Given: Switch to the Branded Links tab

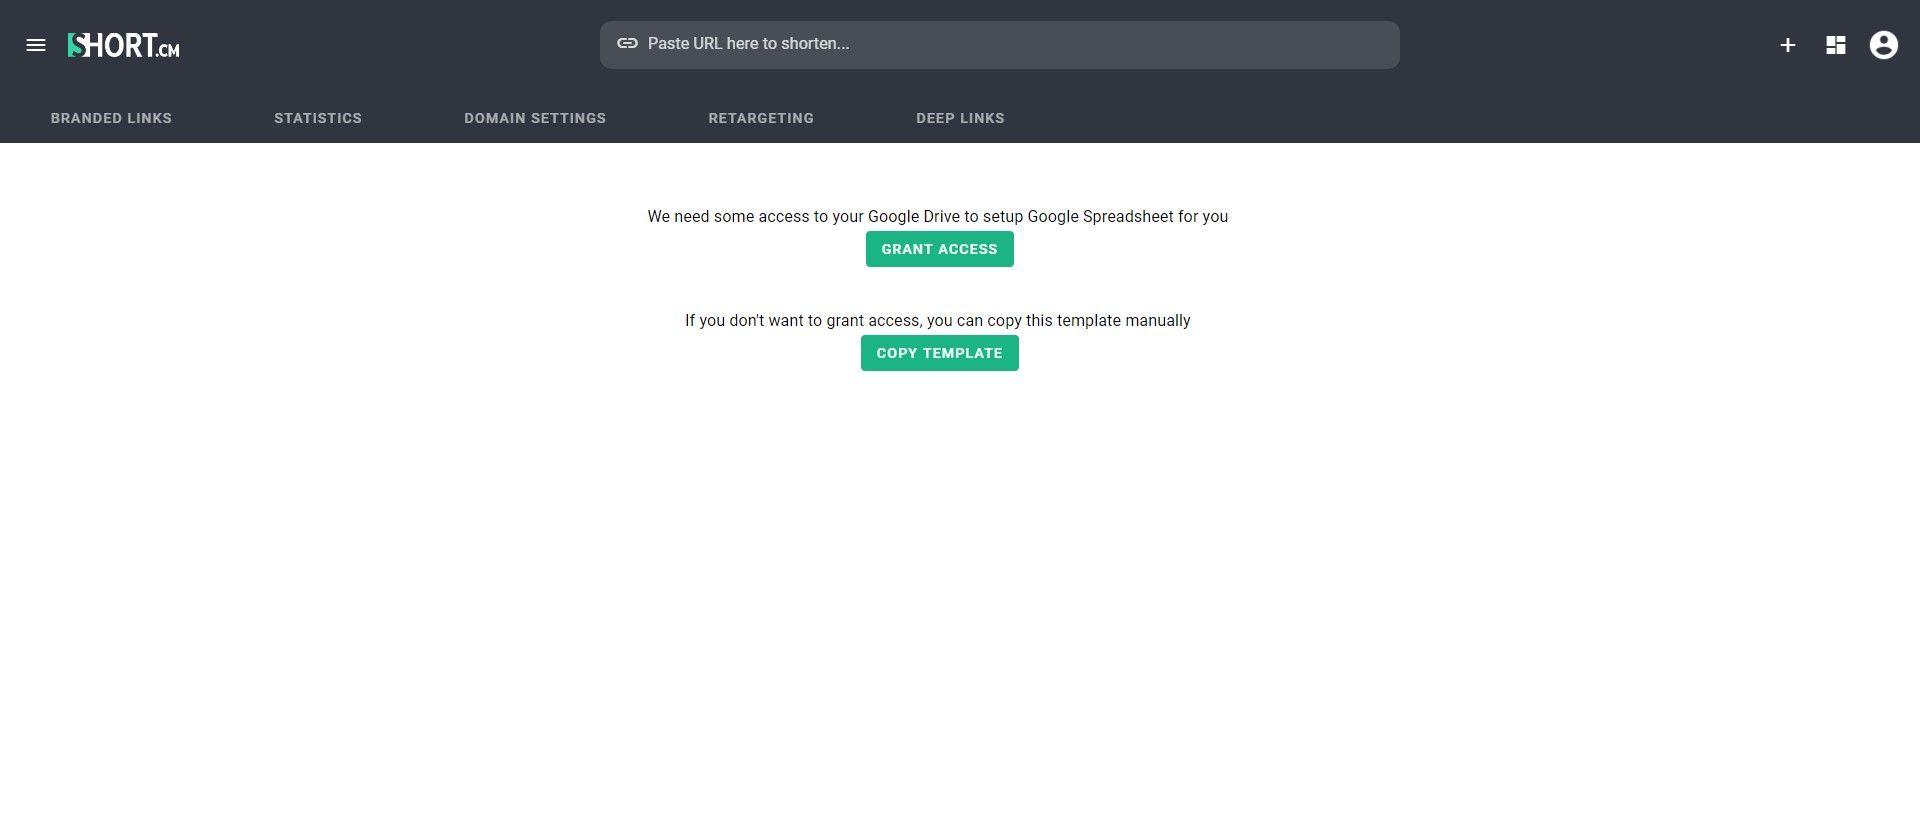Looking at the screenshot, I should coord(111,118).
